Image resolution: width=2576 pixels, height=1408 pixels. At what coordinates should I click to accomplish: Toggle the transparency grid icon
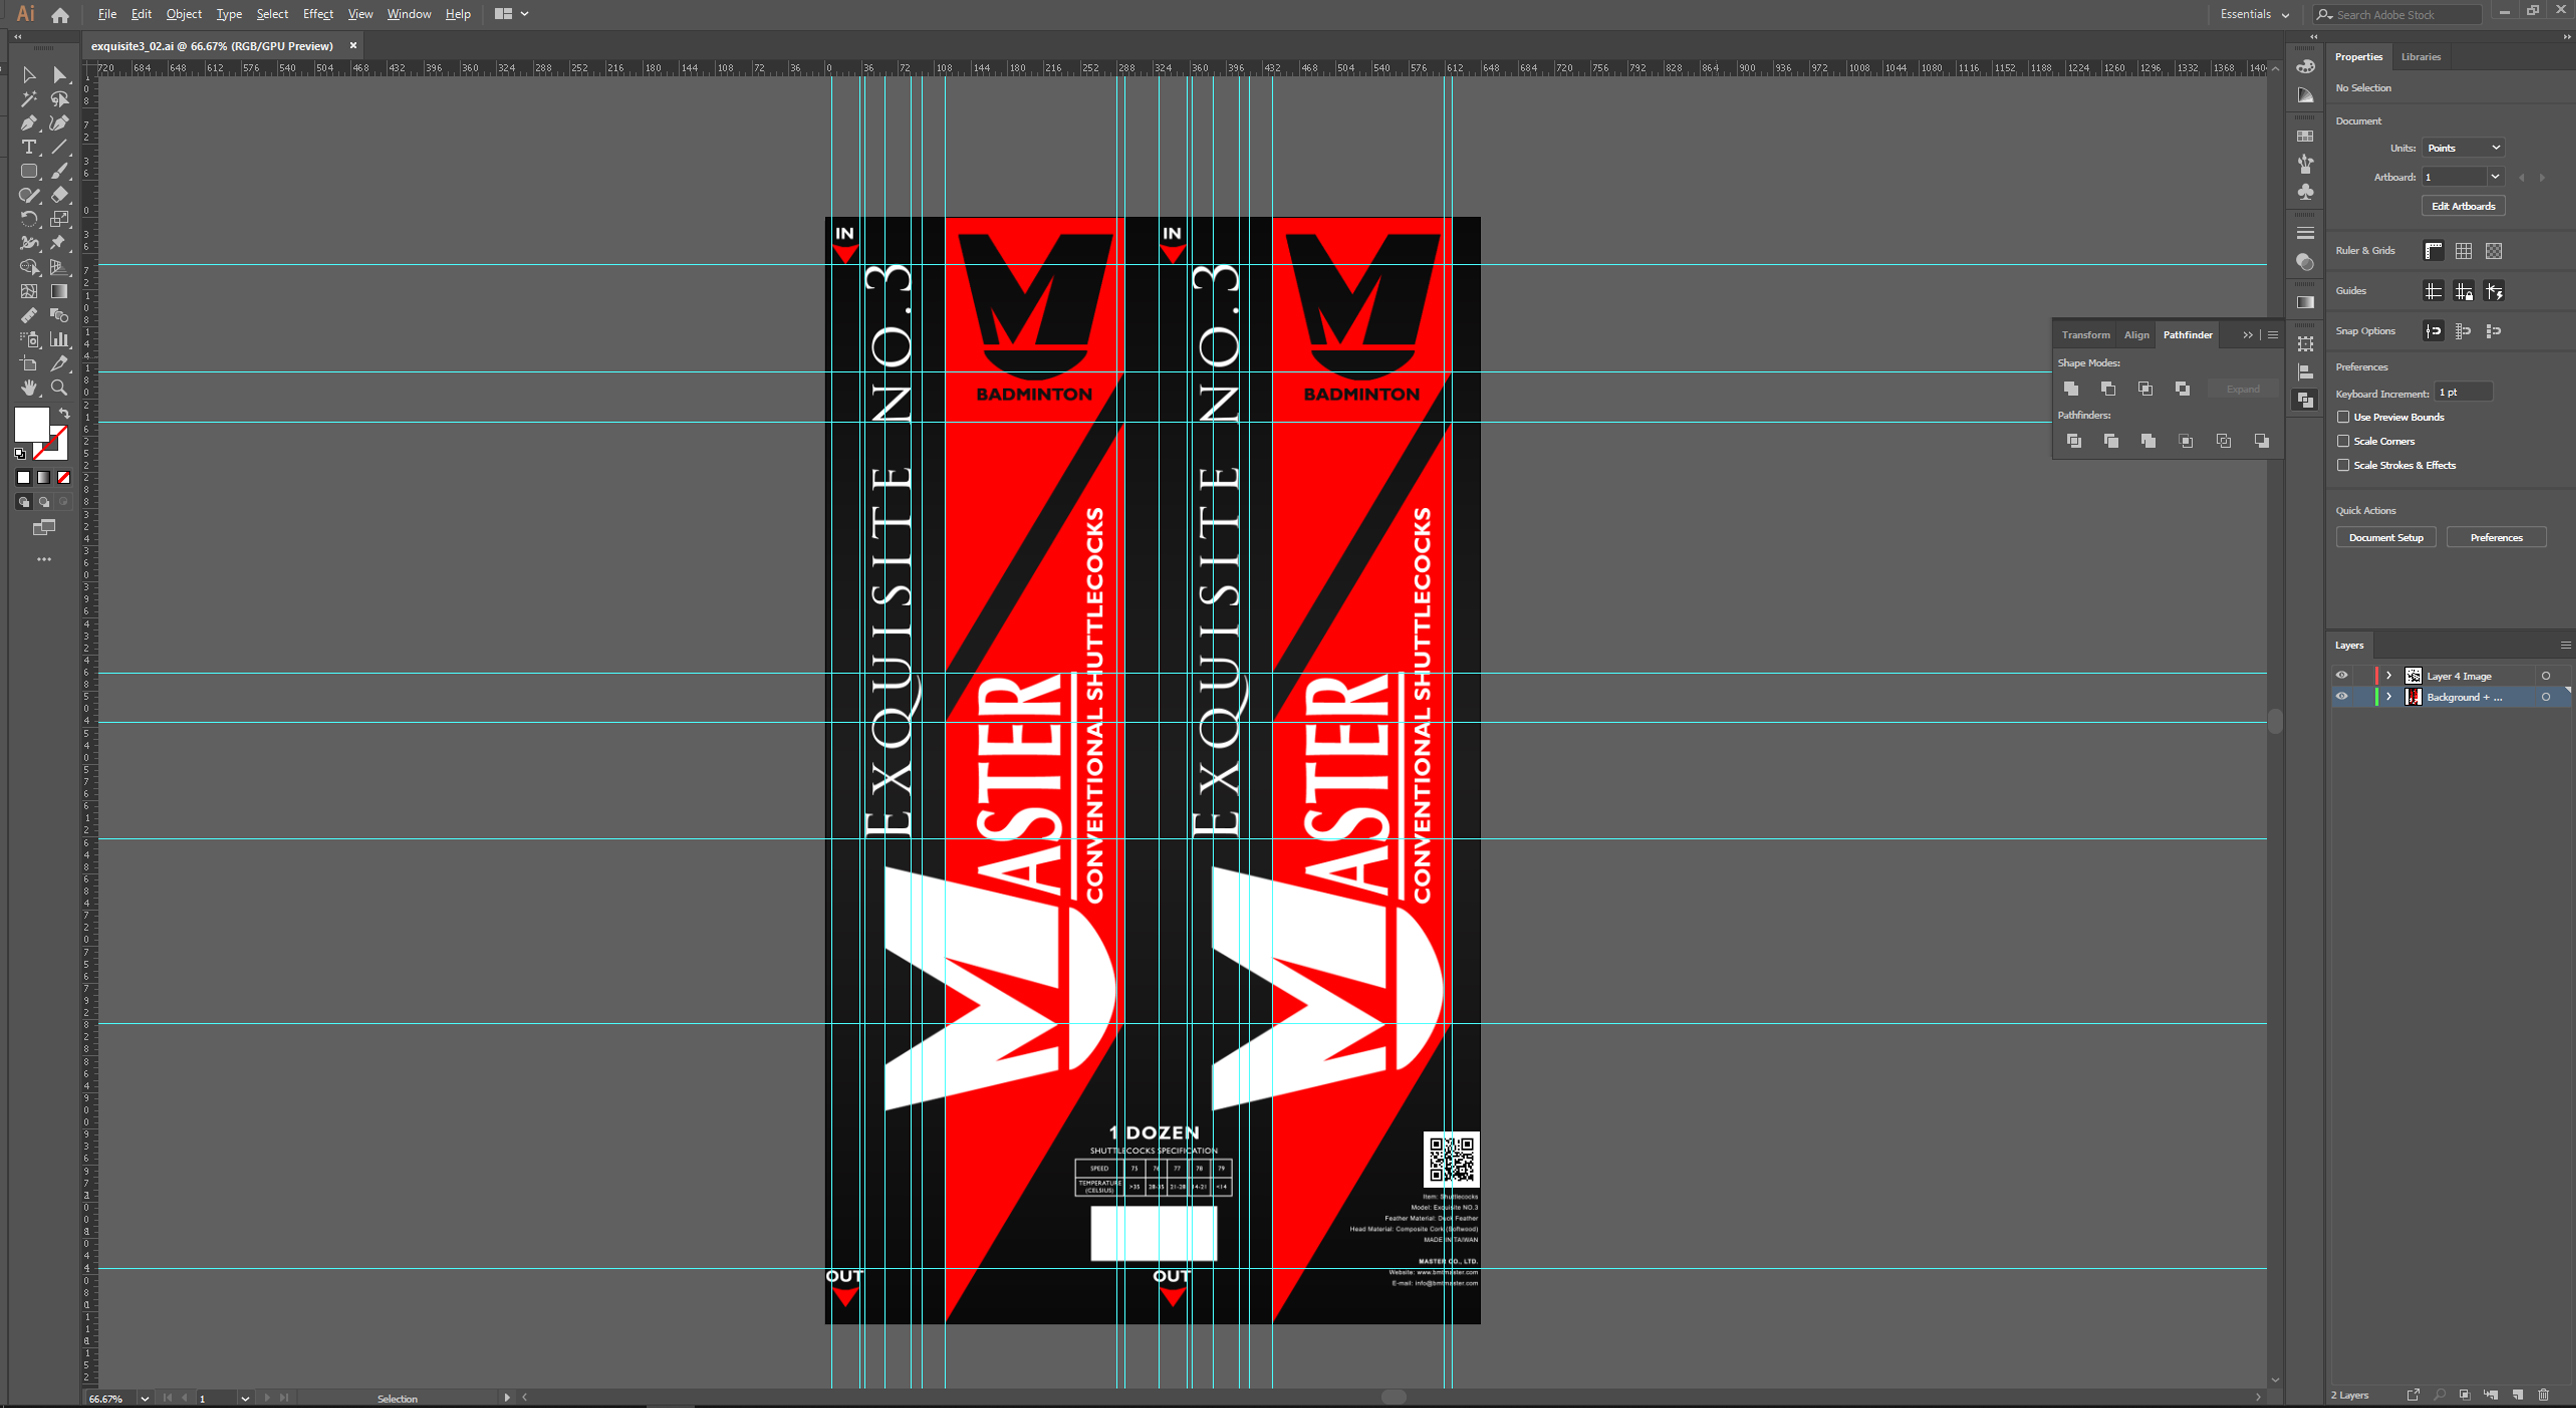coord(2494,251)
